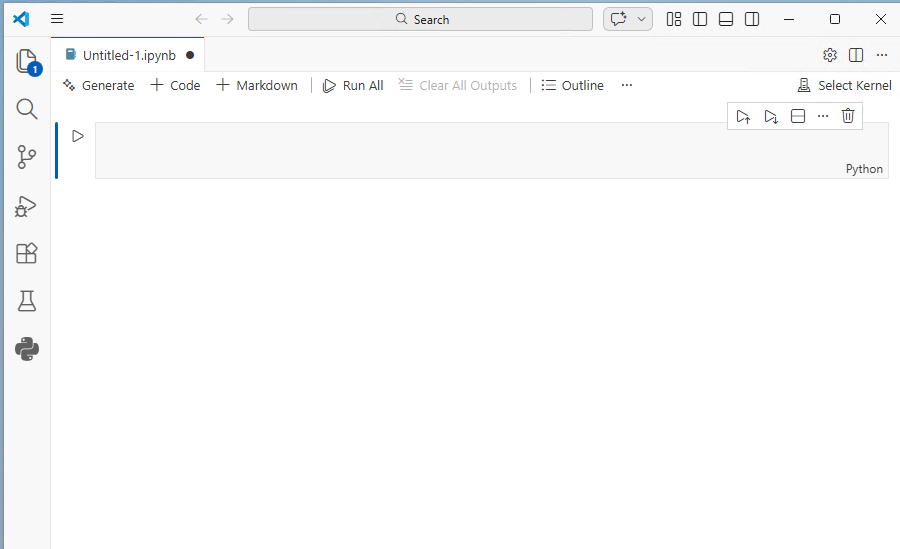The width and height of the screenshot is (900, 549).
Task: Click Generate in notebook toolbar
Action: [x=98, y=86]
